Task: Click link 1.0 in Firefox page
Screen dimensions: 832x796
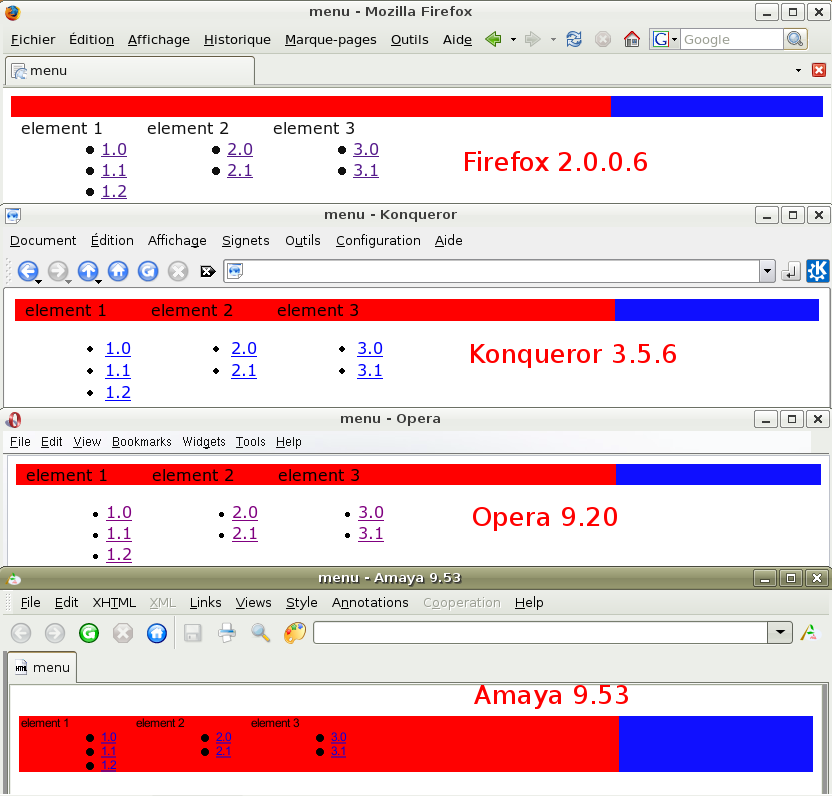Action: point(114,150)
